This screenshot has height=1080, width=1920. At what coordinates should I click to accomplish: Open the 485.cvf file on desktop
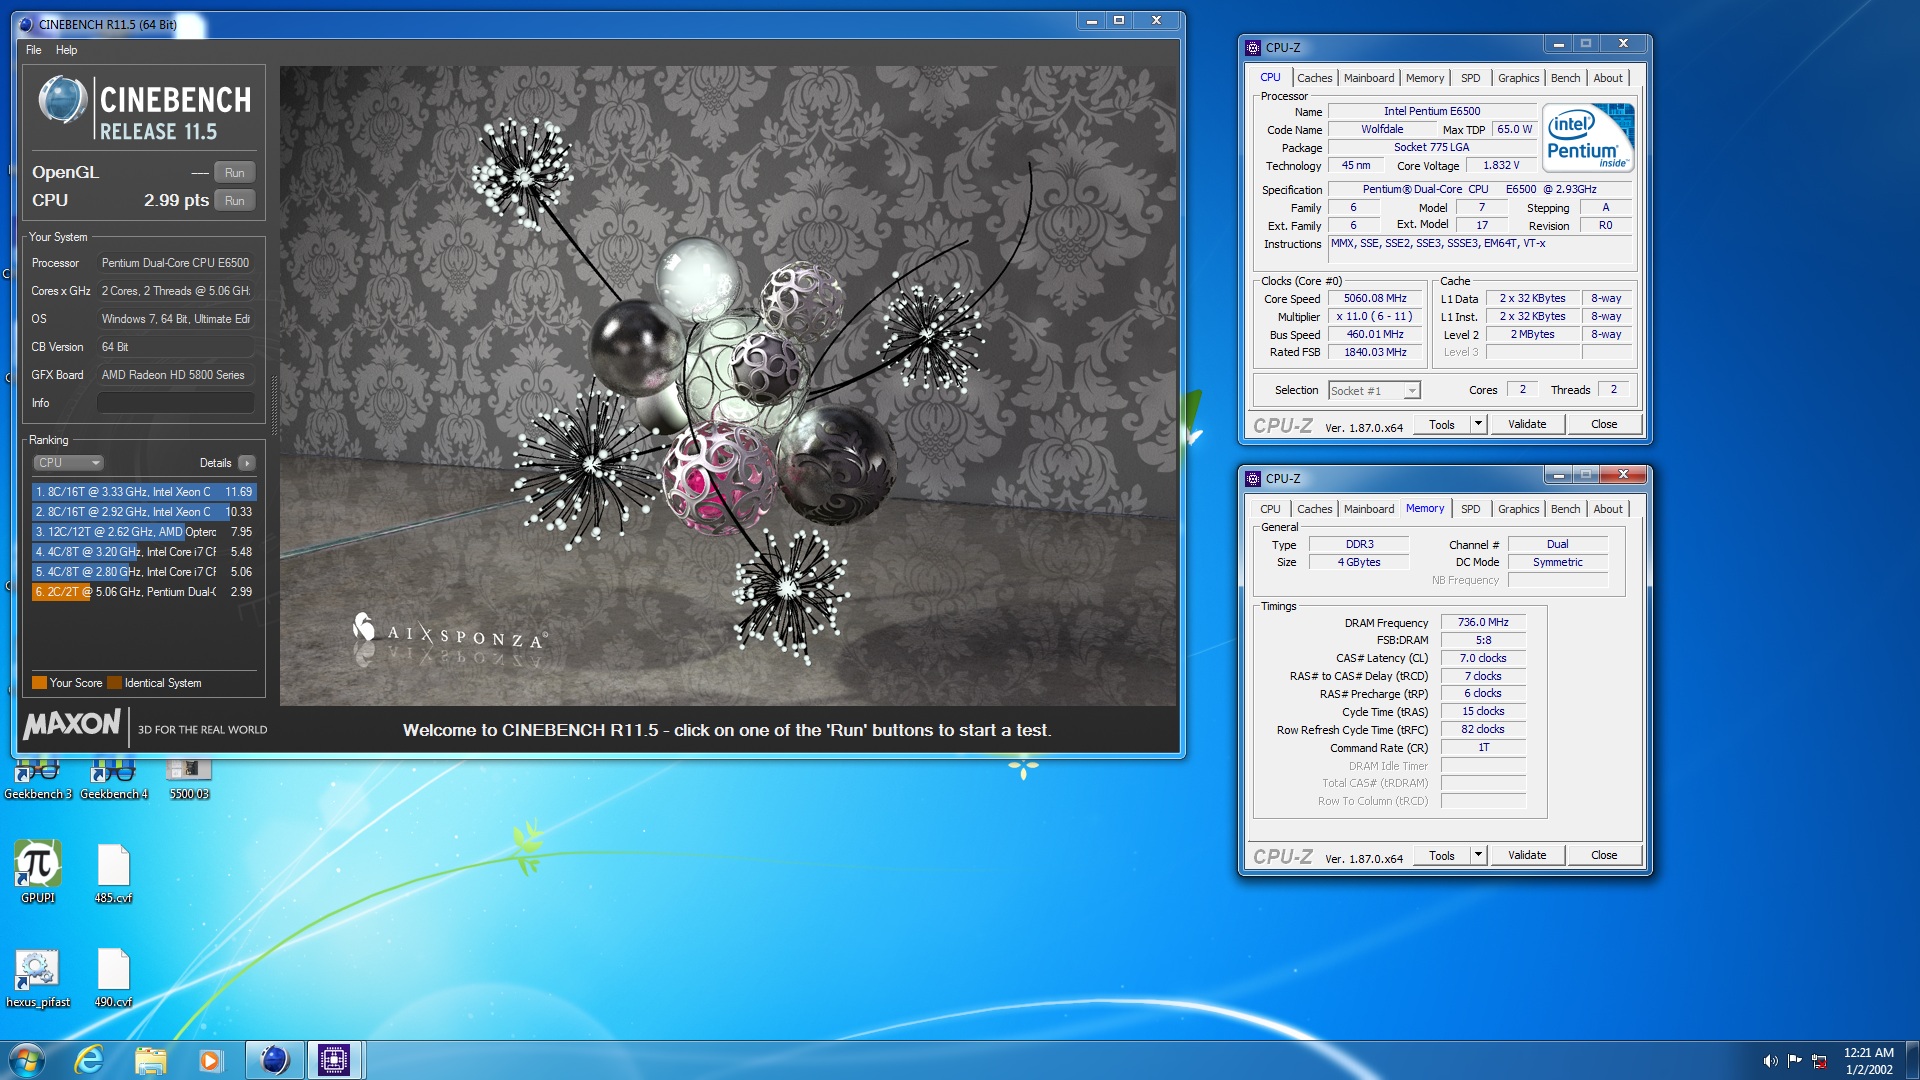[113, 873]
